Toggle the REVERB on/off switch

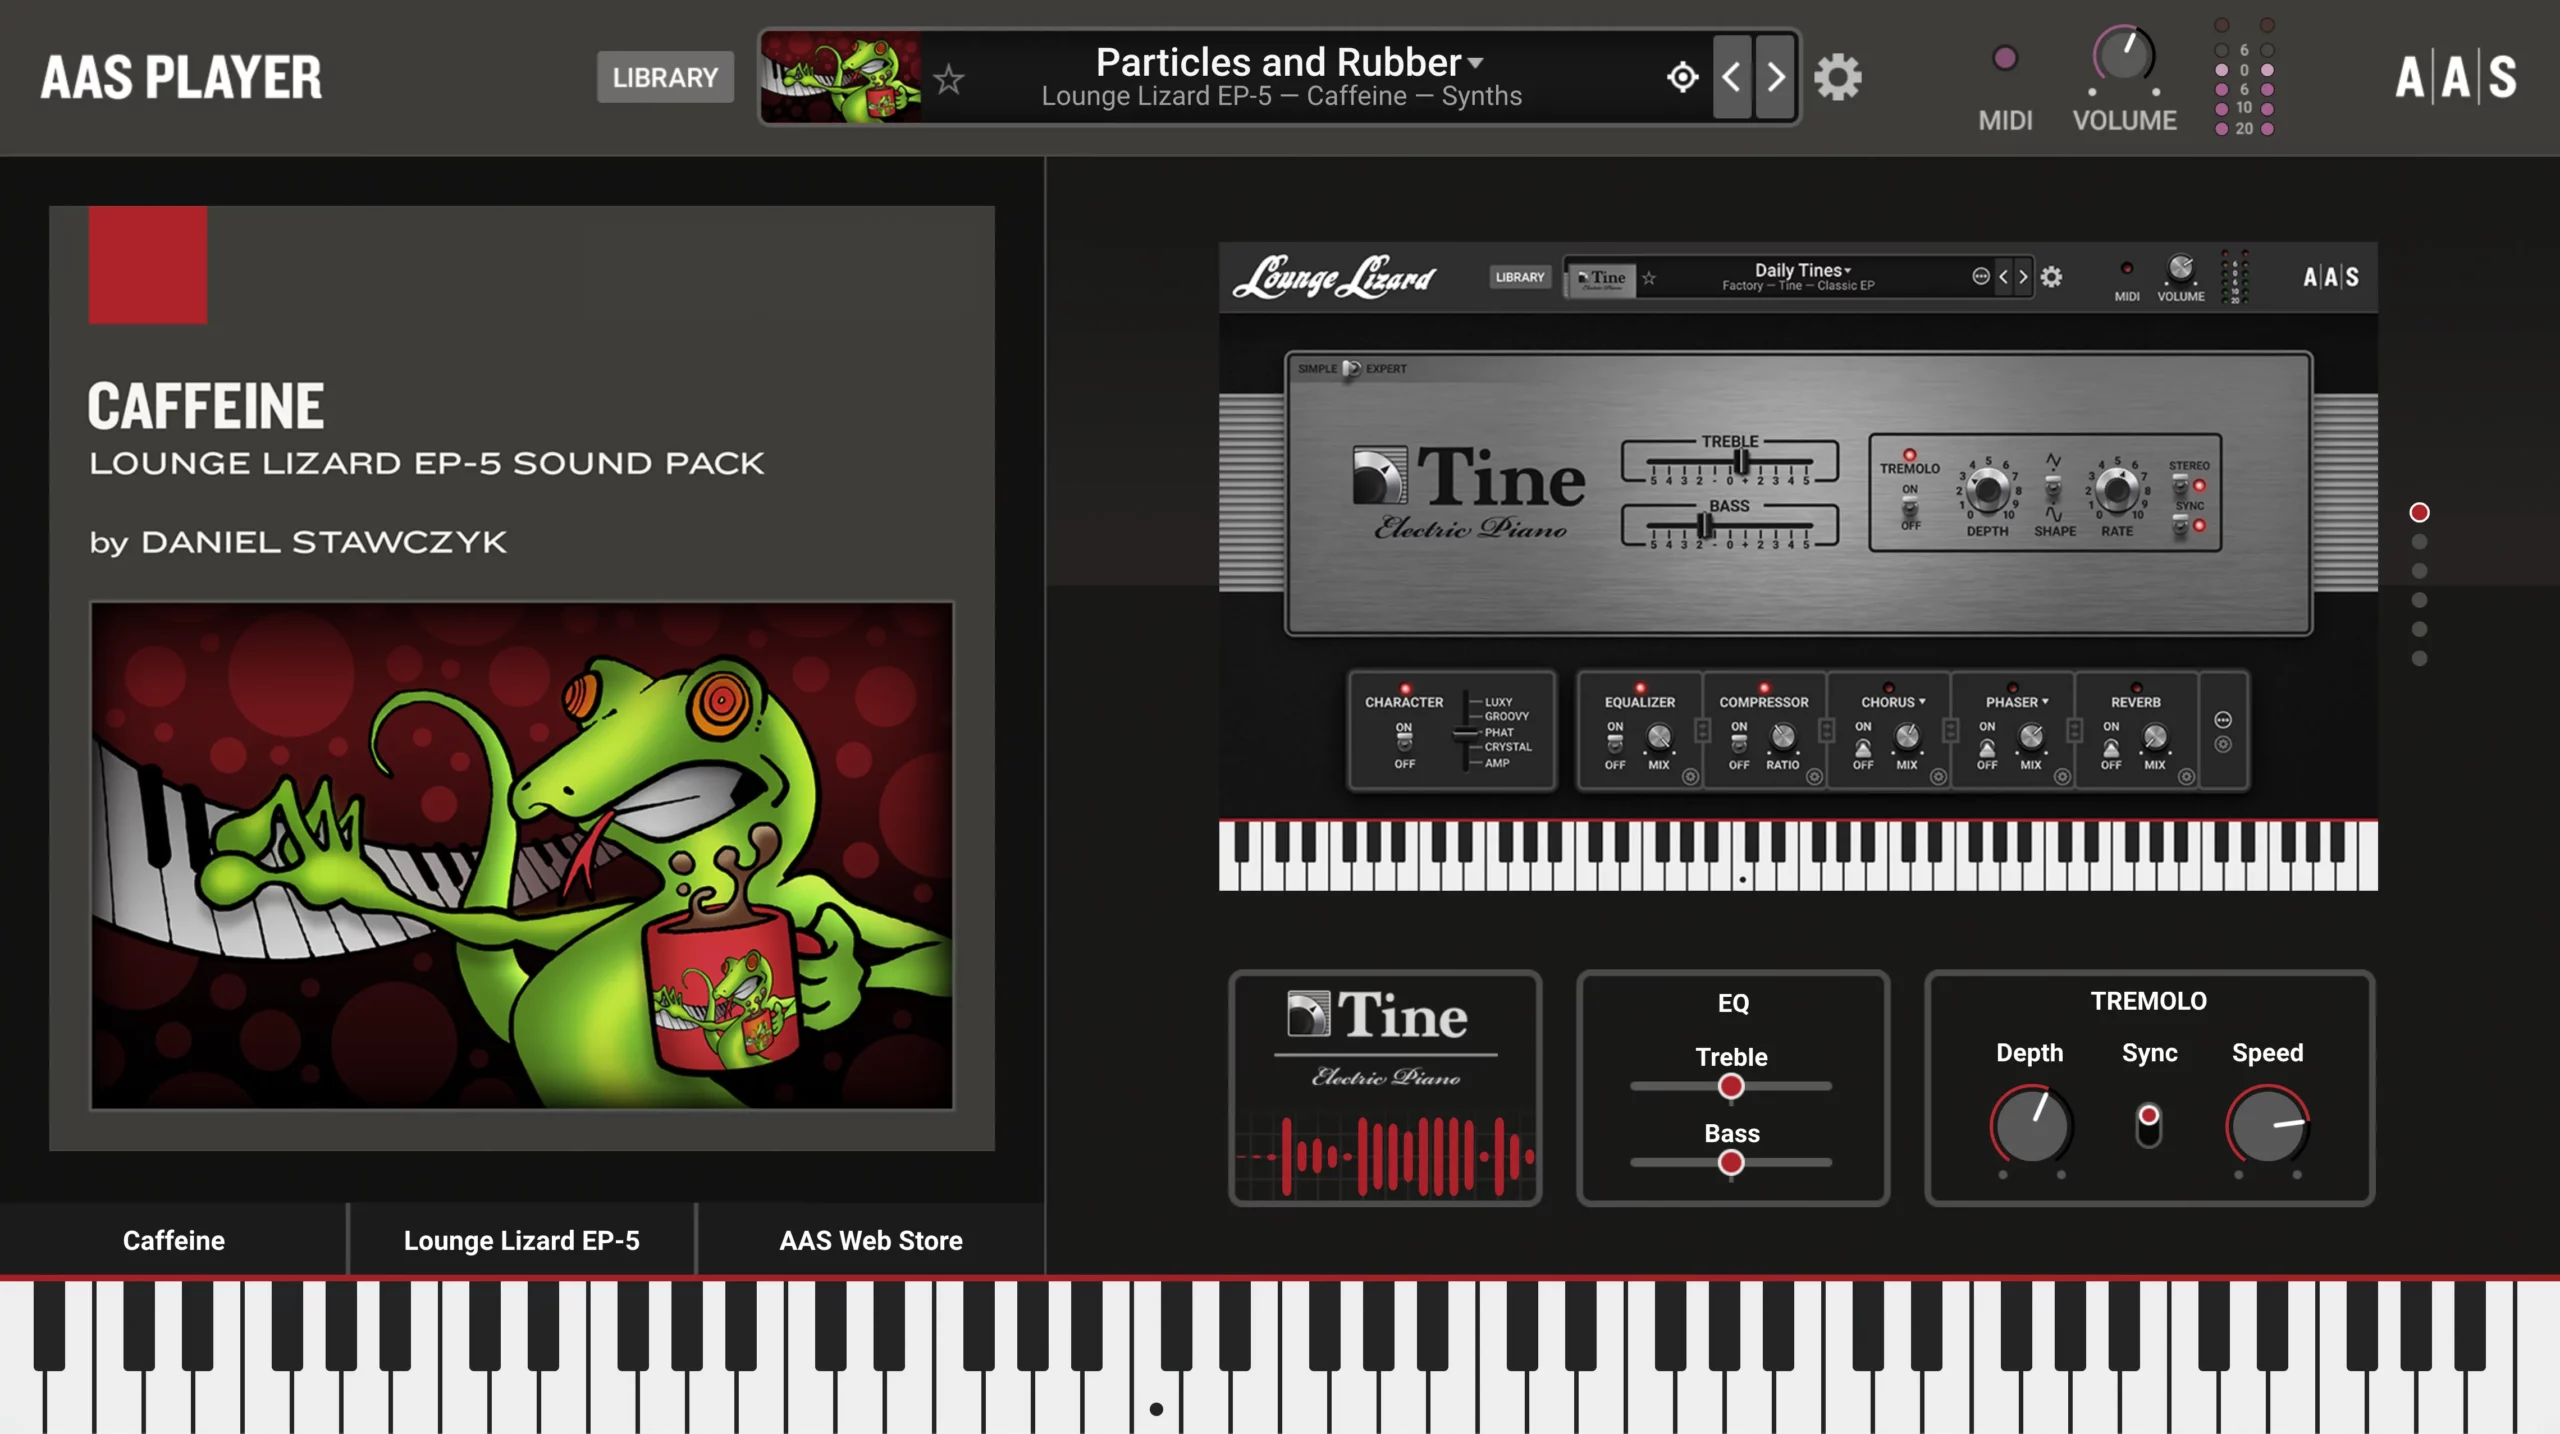[2110, 746]
